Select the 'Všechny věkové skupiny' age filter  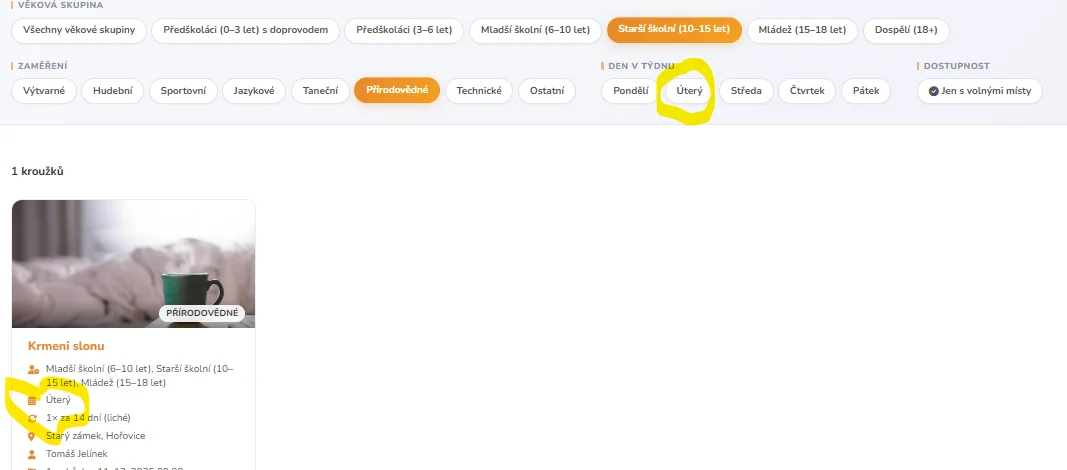pyautogui.click(x=79, y=30)
